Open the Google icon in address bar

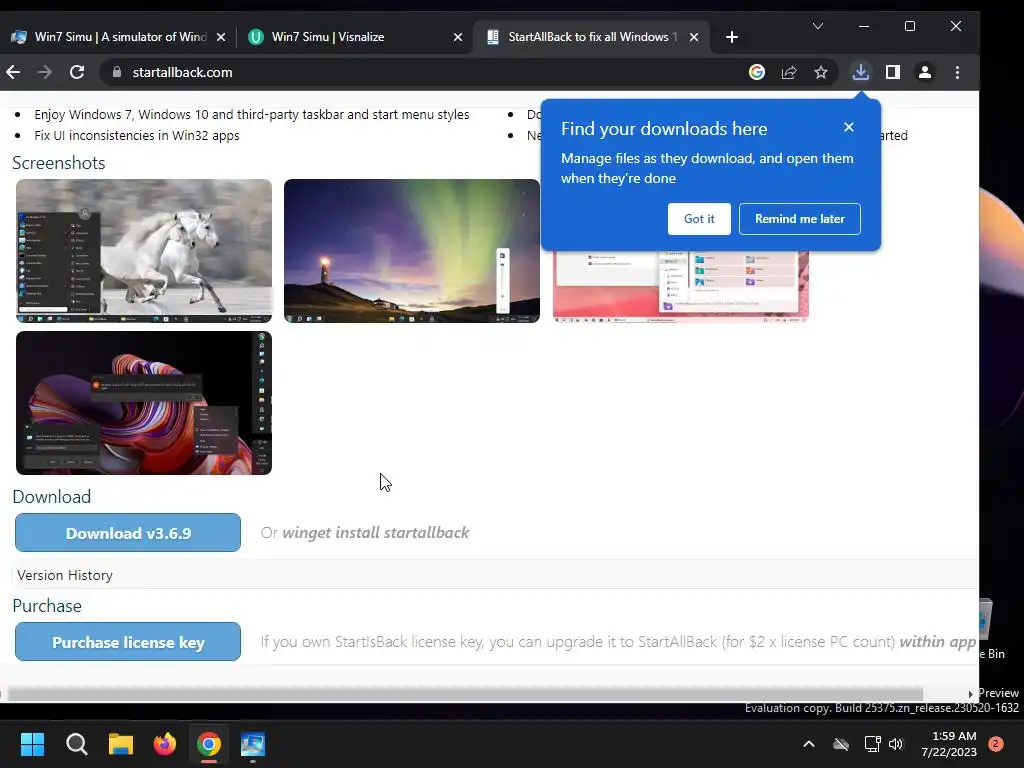tap(757, 72)
